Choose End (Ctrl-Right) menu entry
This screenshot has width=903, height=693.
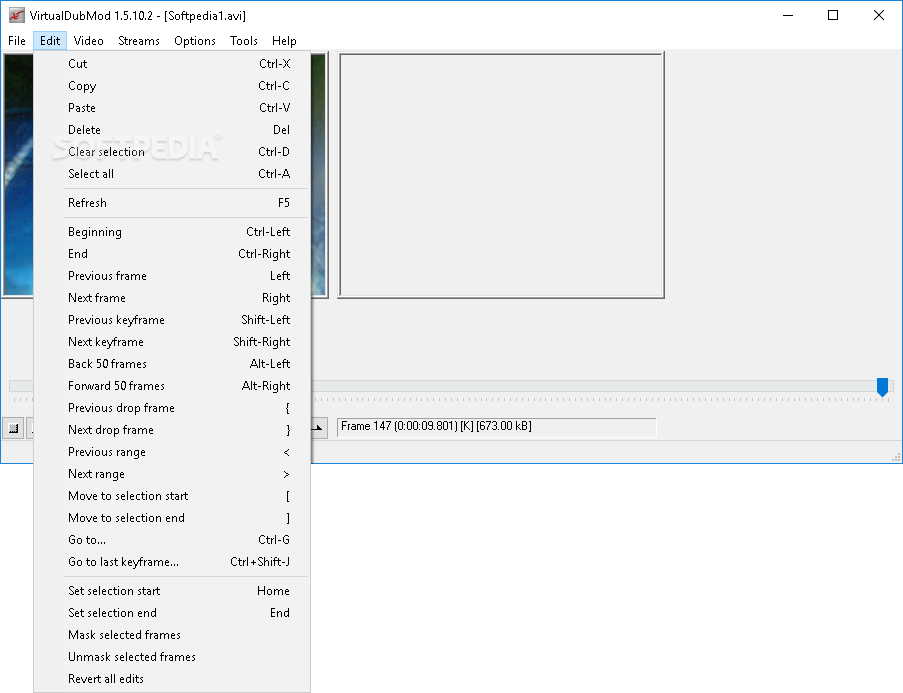point(172,253)
